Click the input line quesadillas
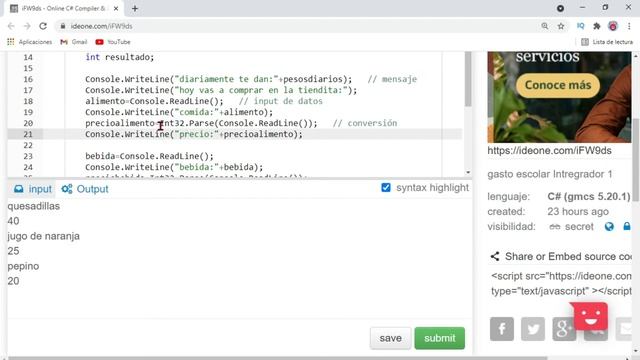The image size is (640, 360). [x=33, y=206]
